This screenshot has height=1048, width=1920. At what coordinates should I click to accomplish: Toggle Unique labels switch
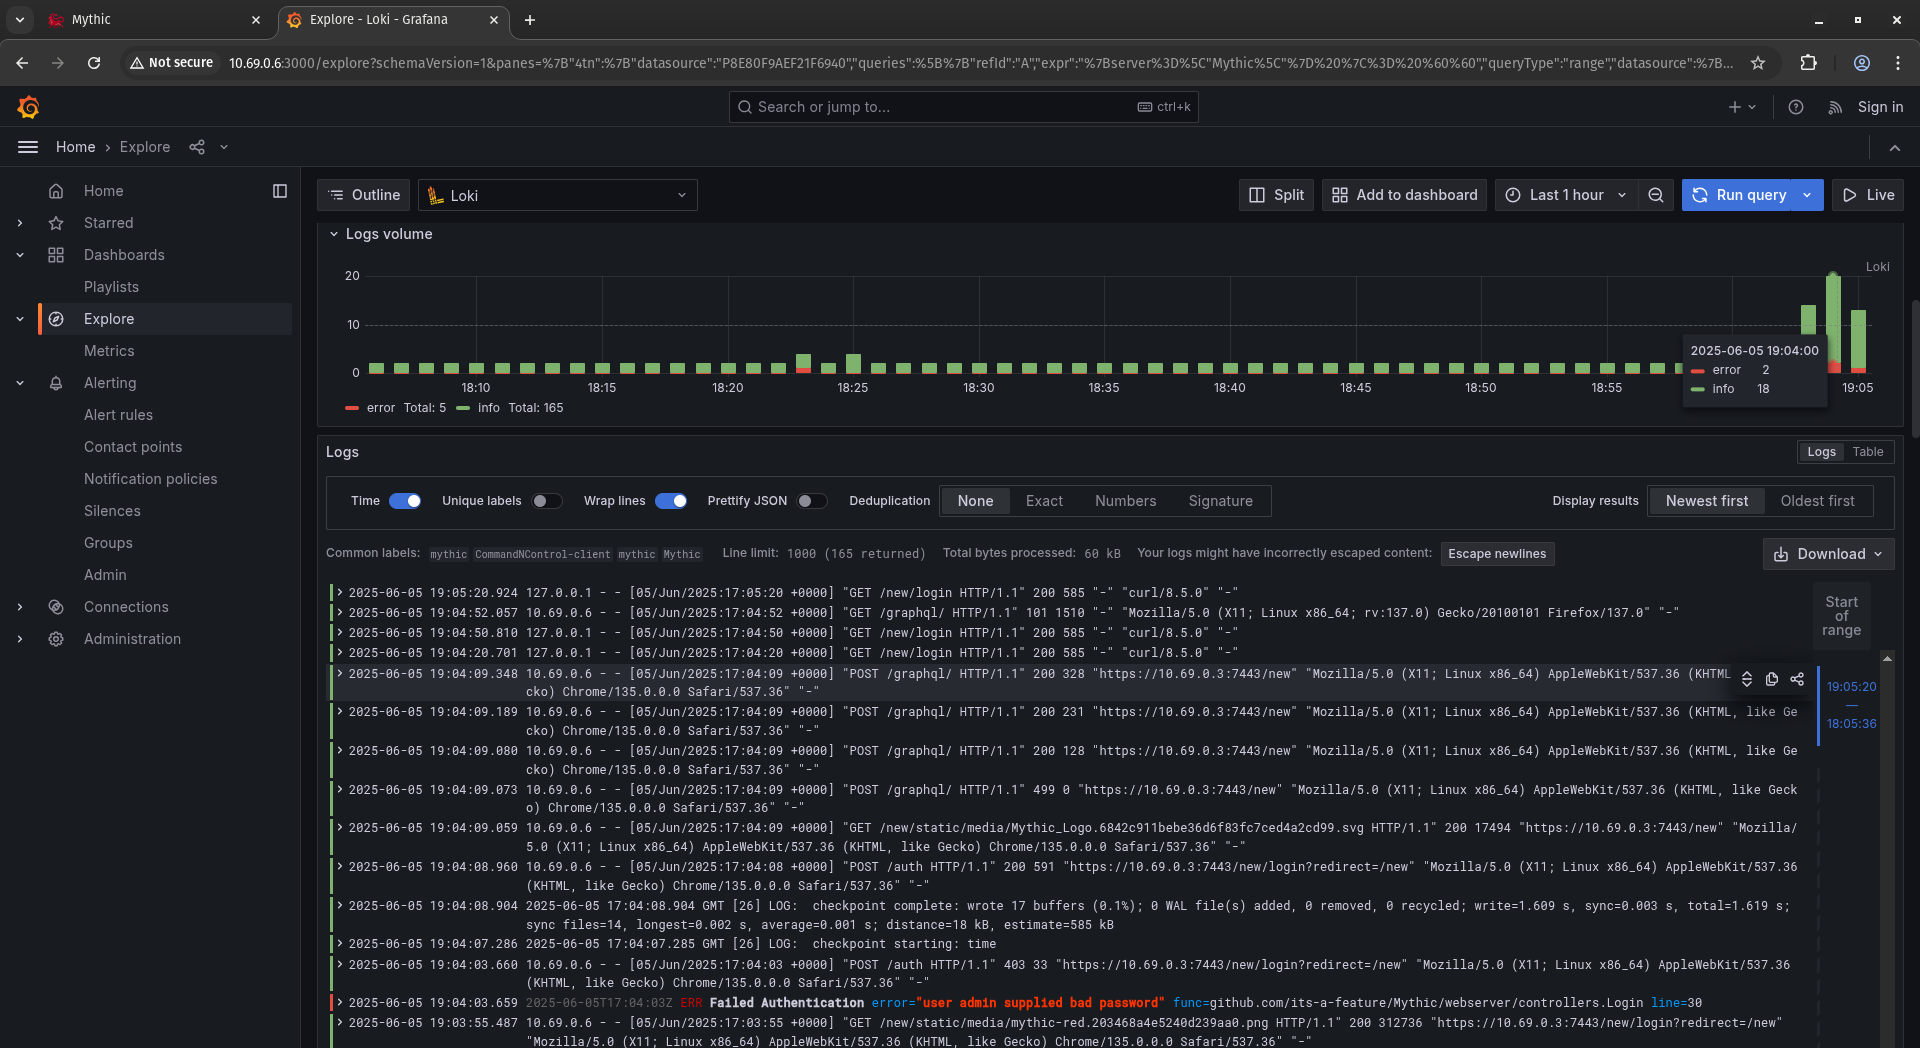pos(547,501)
